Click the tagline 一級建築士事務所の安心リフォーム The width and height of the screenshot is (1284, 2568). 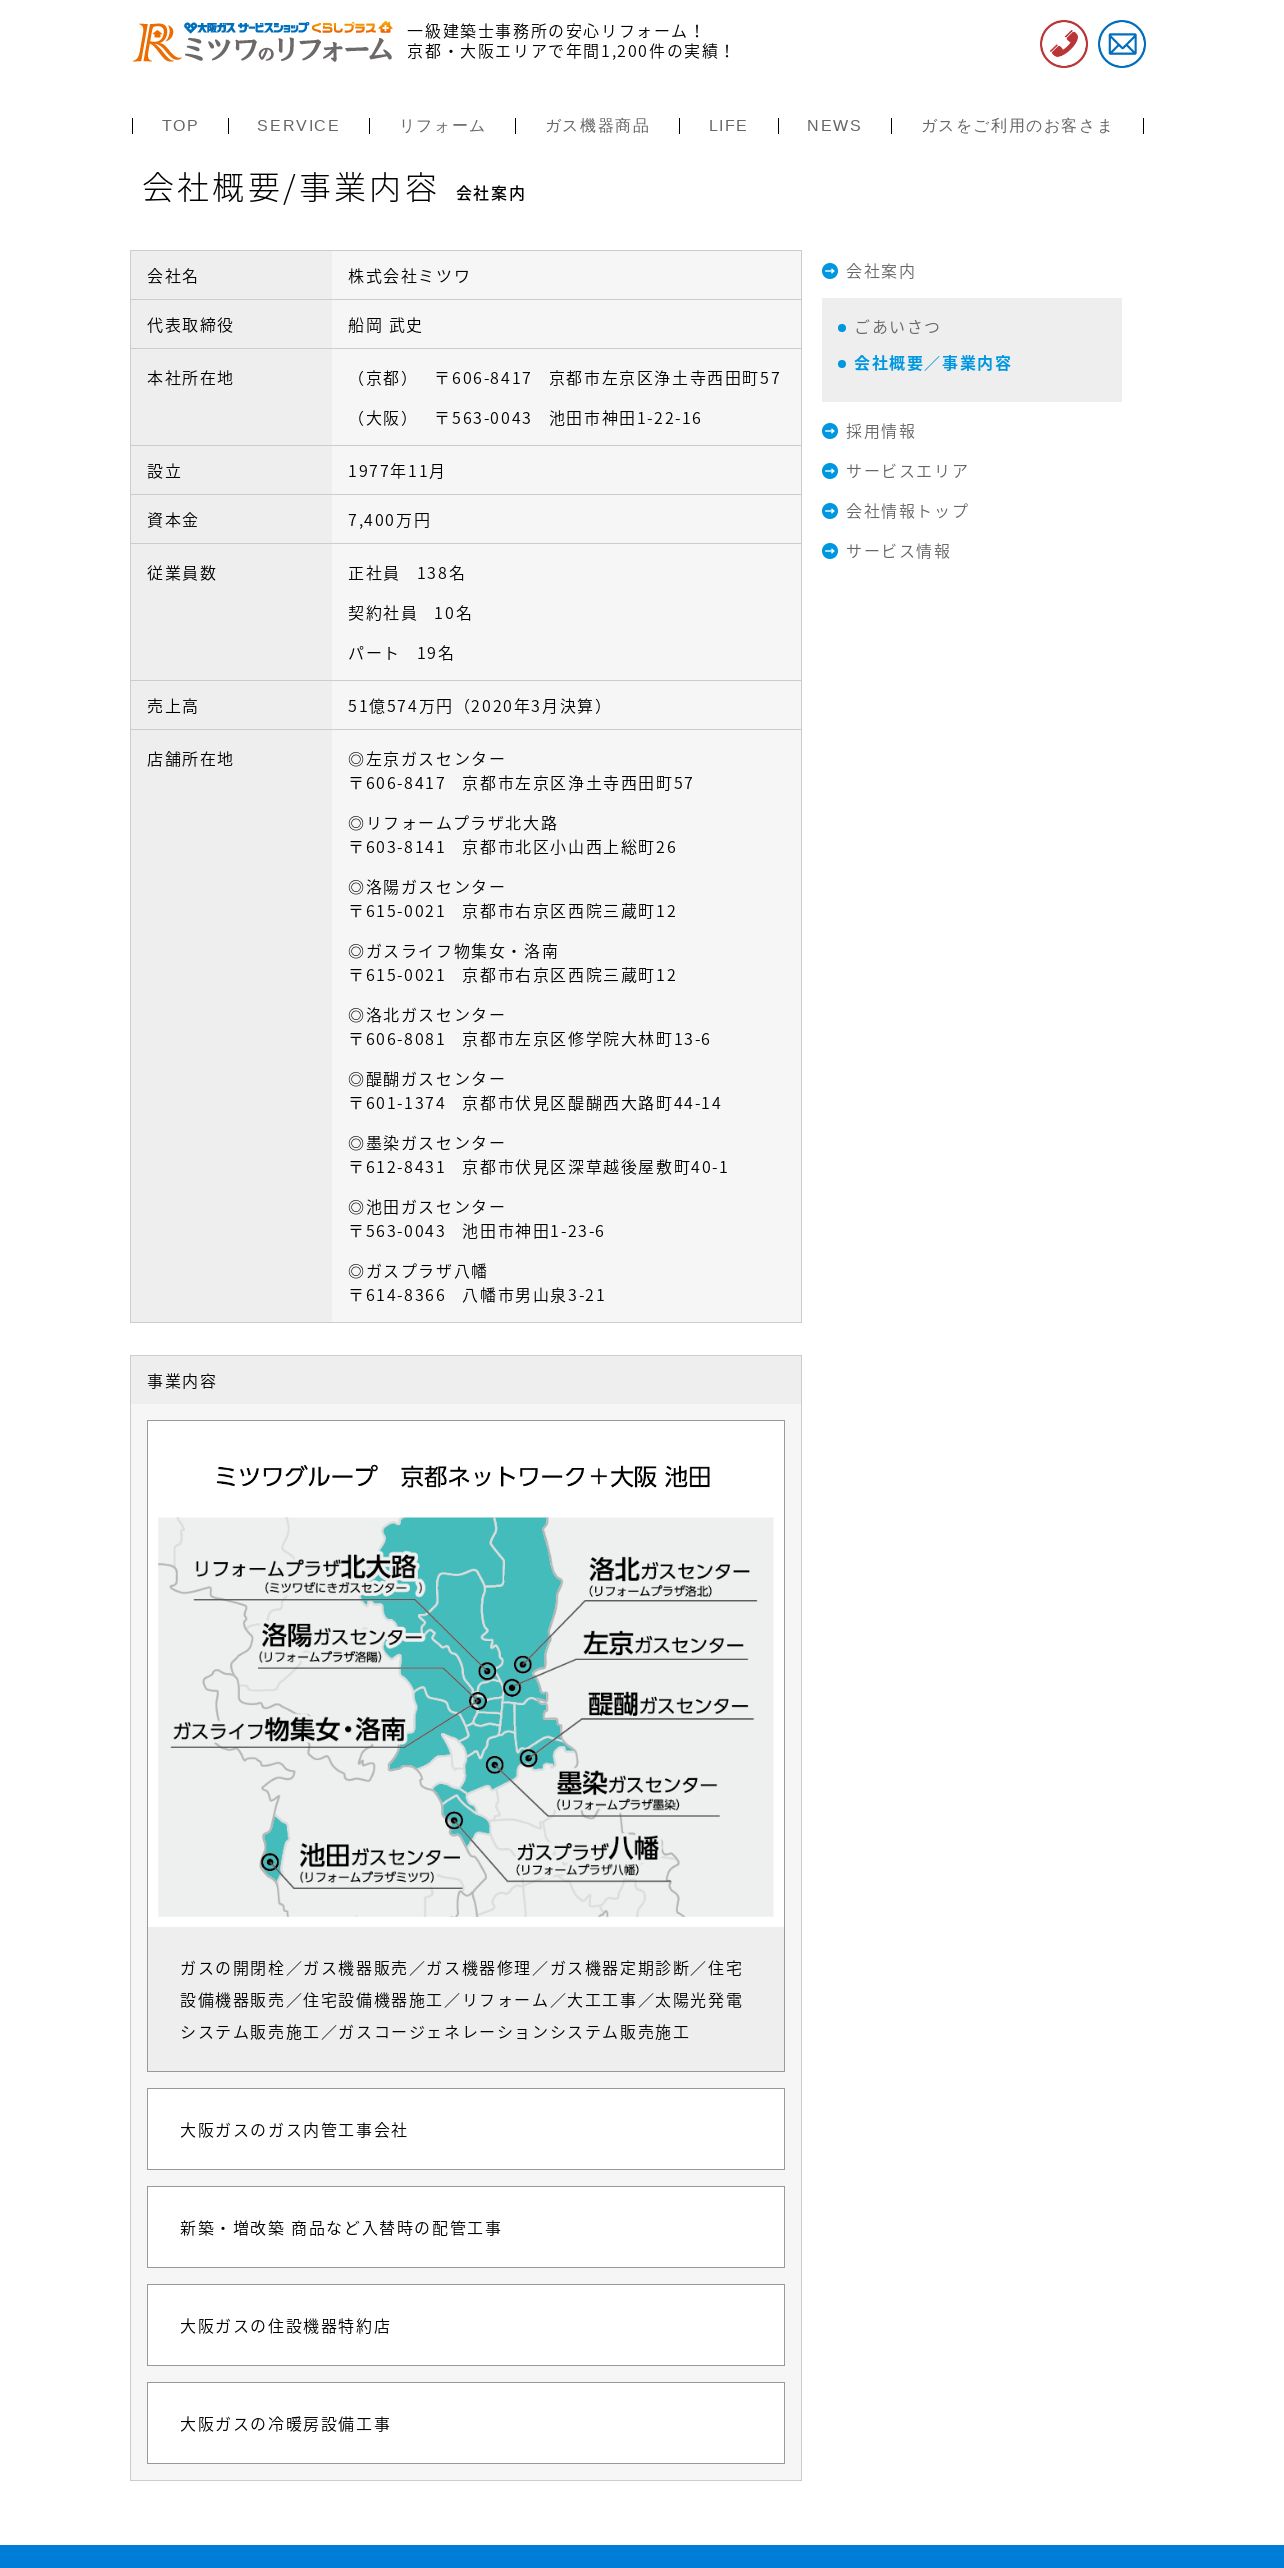coord(555,31)
